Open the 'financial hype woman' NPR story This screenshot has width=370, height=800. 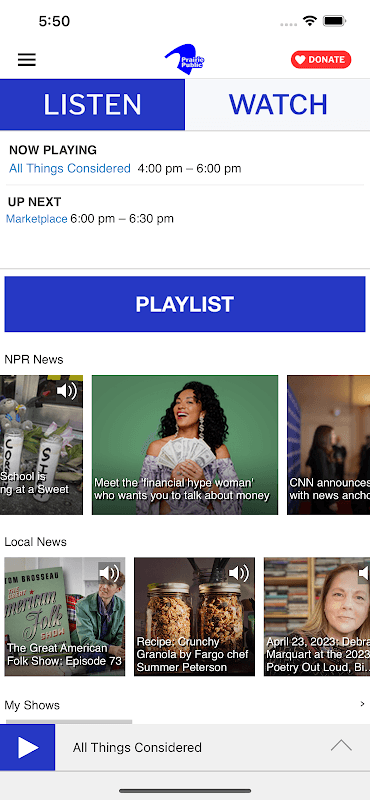click(x=185, y=445)
